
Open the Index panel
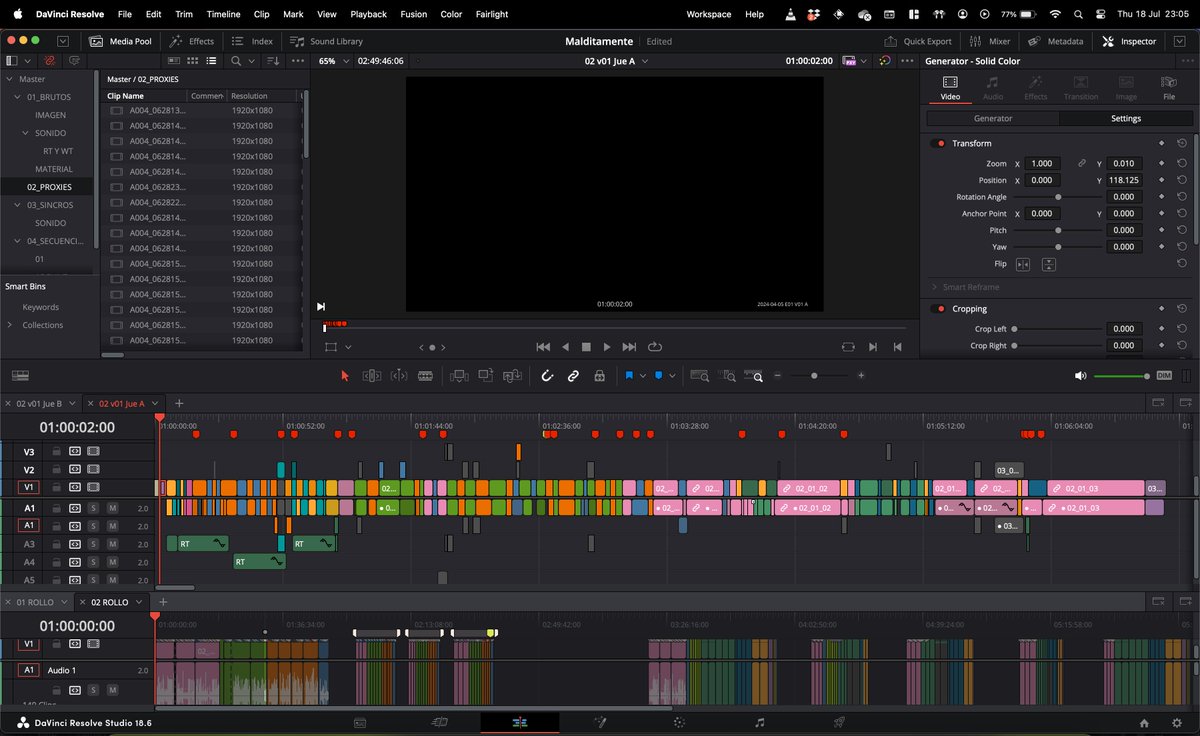click(x=252, y=41)
